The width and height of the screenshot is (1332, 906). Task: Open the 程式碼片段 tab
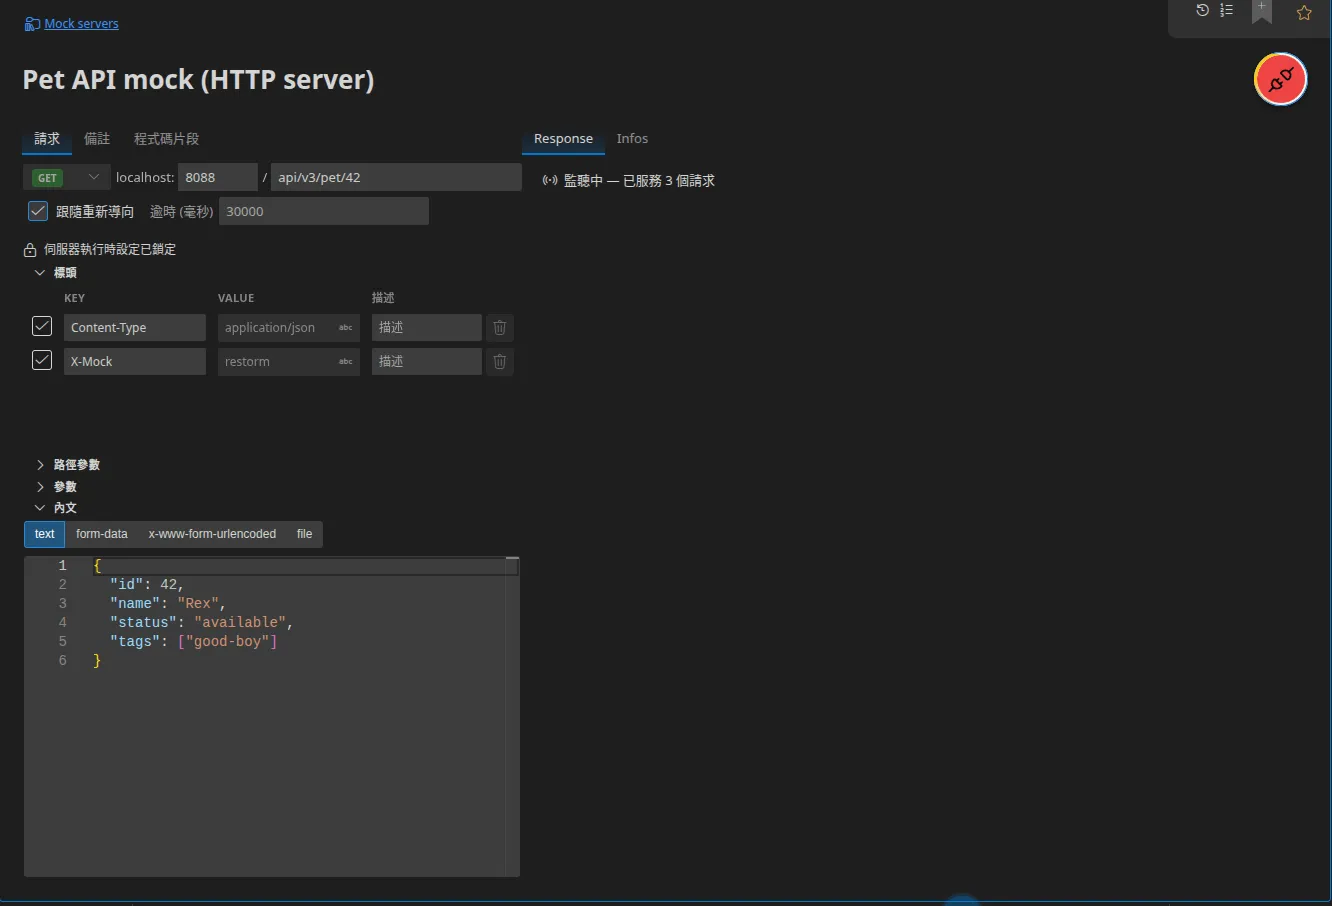[166, 139]
